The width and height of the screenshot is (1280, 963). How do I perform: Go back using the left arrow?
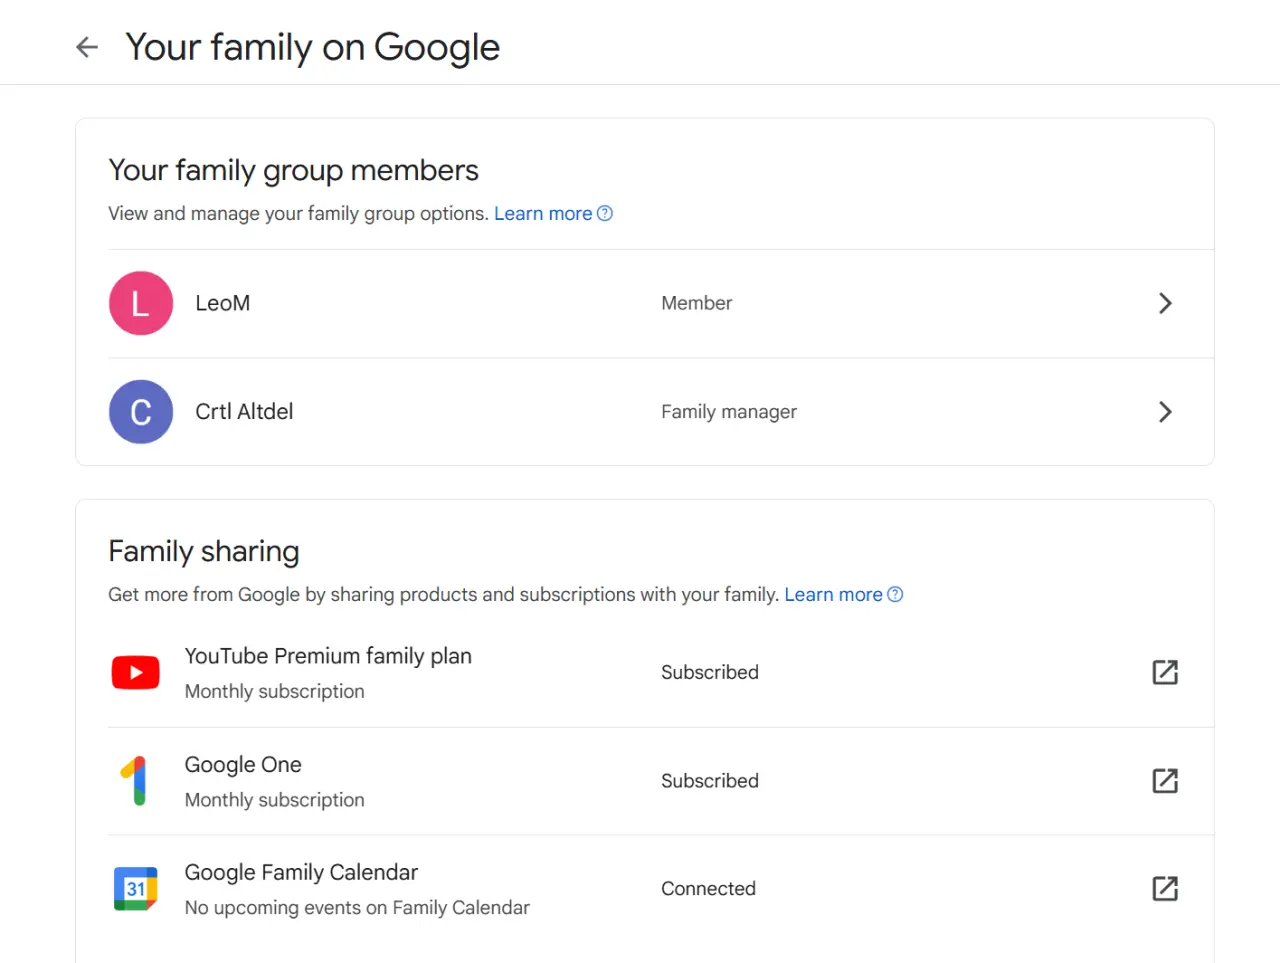coord(87,47)
